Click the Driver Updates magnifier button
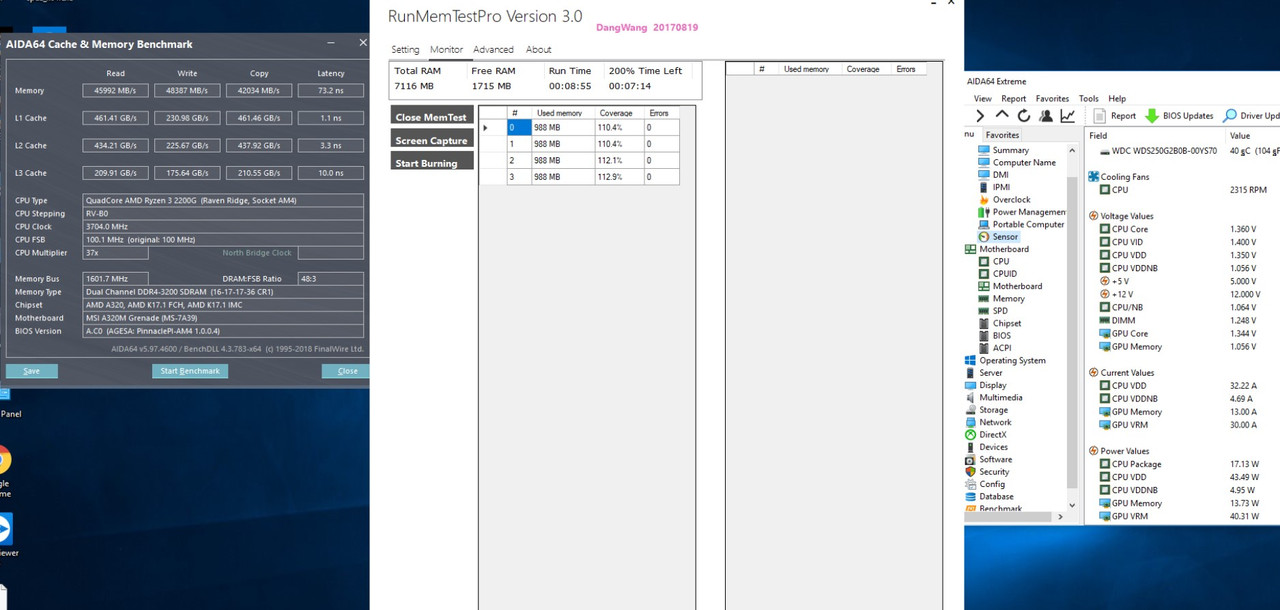 click(x=1251, y=116)
